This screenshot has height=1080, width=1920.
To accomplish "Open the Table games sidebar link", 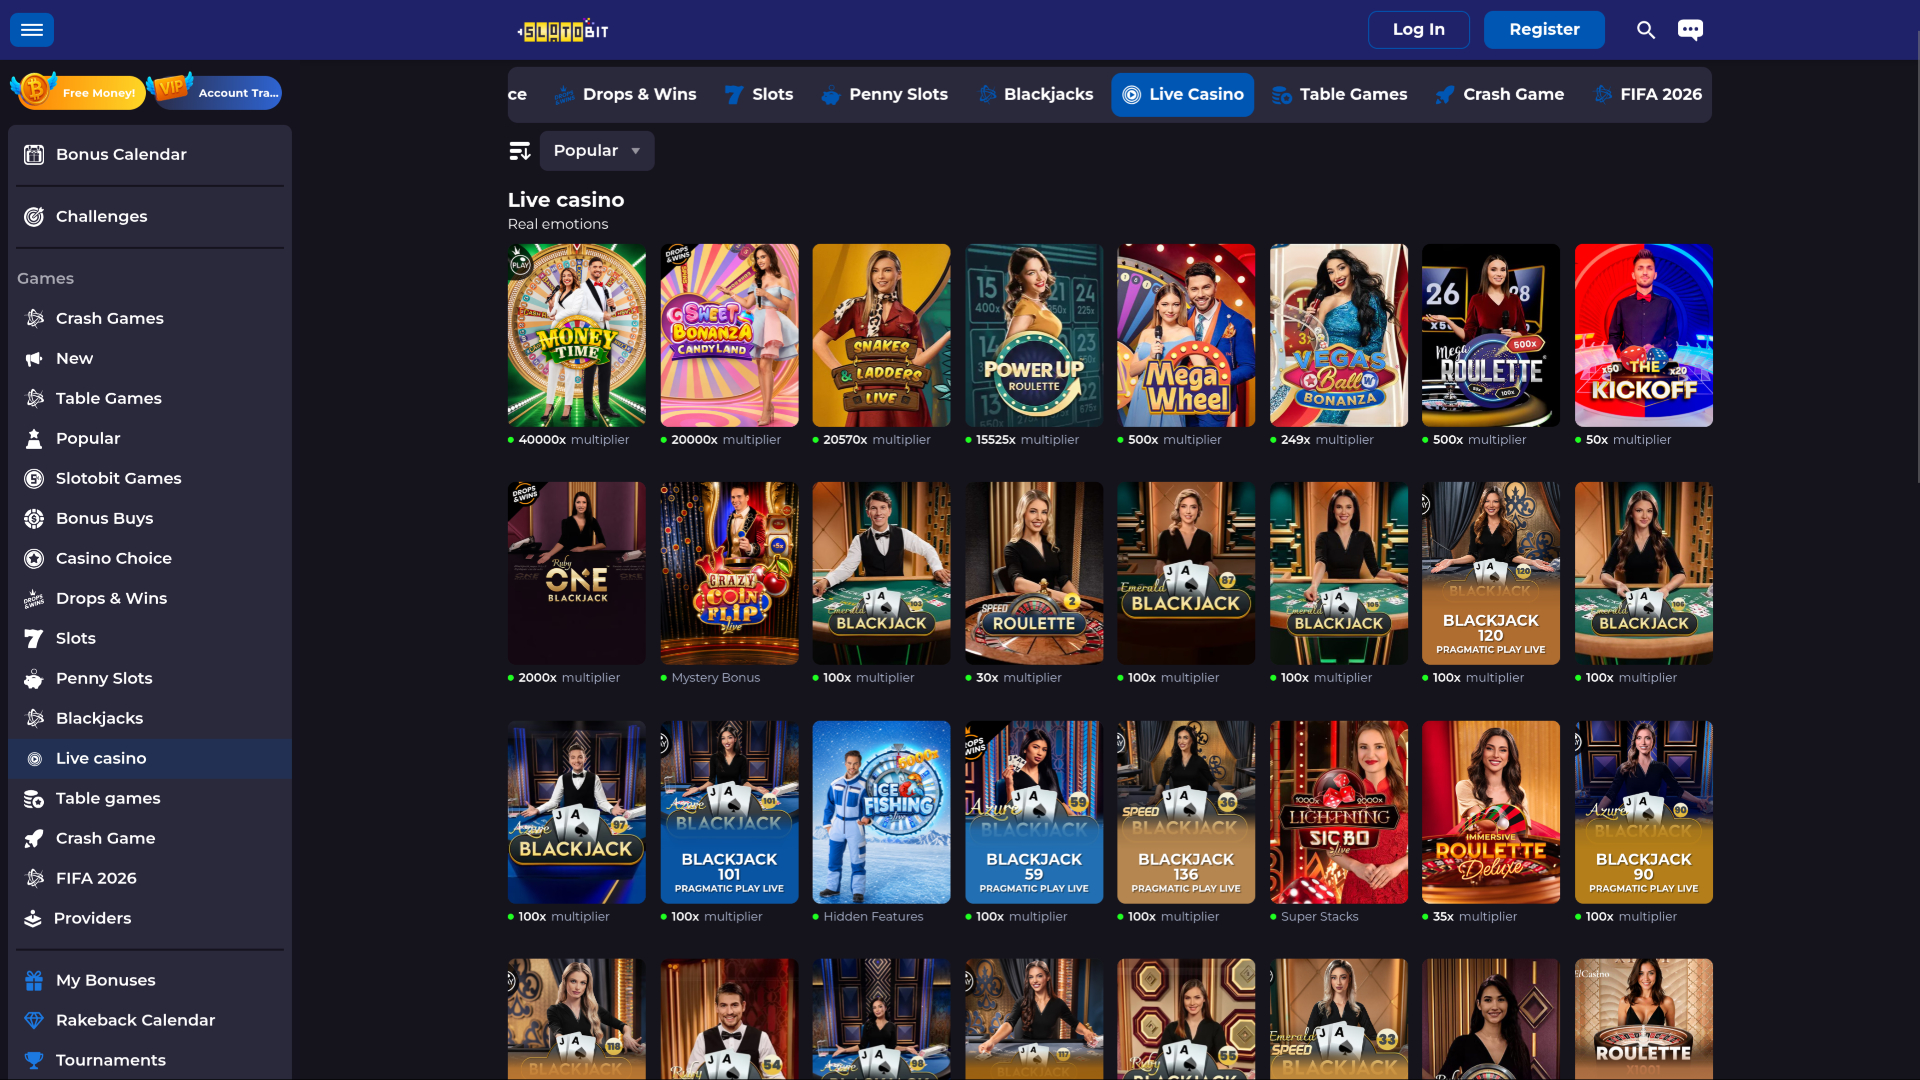I will [x=150, y=799].
